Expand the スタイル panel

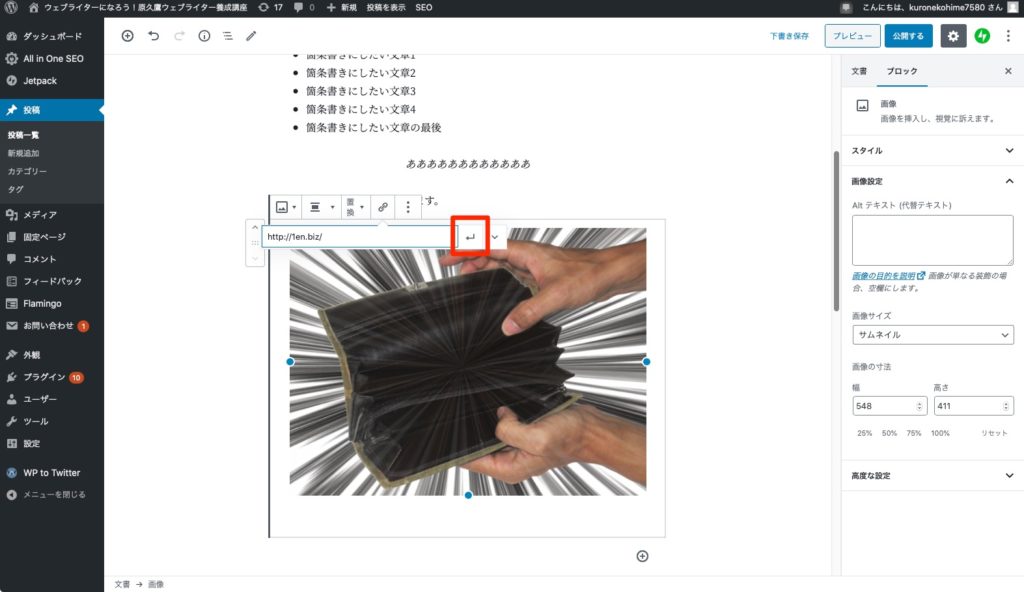click(x=932, y=150)
